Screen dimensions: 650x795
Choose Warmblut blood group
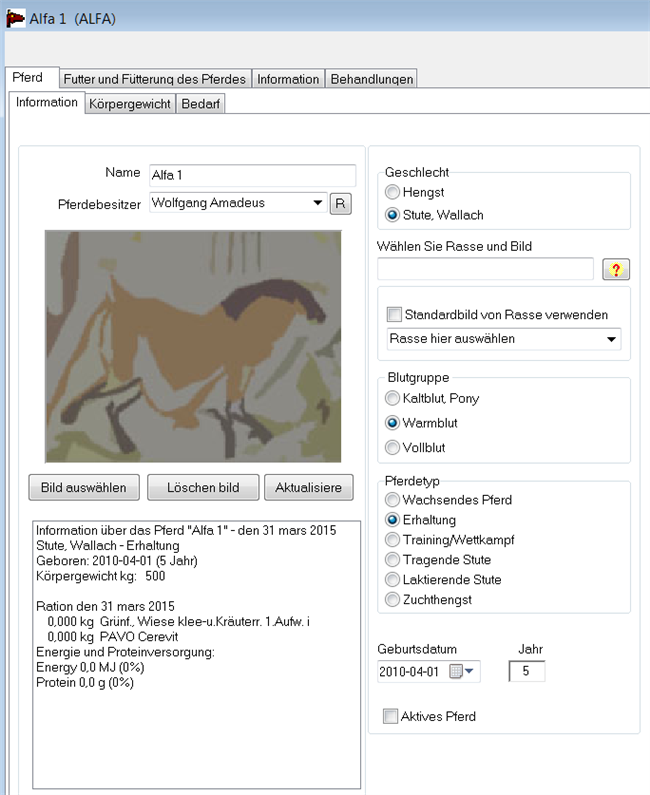[x=392, y=422]
